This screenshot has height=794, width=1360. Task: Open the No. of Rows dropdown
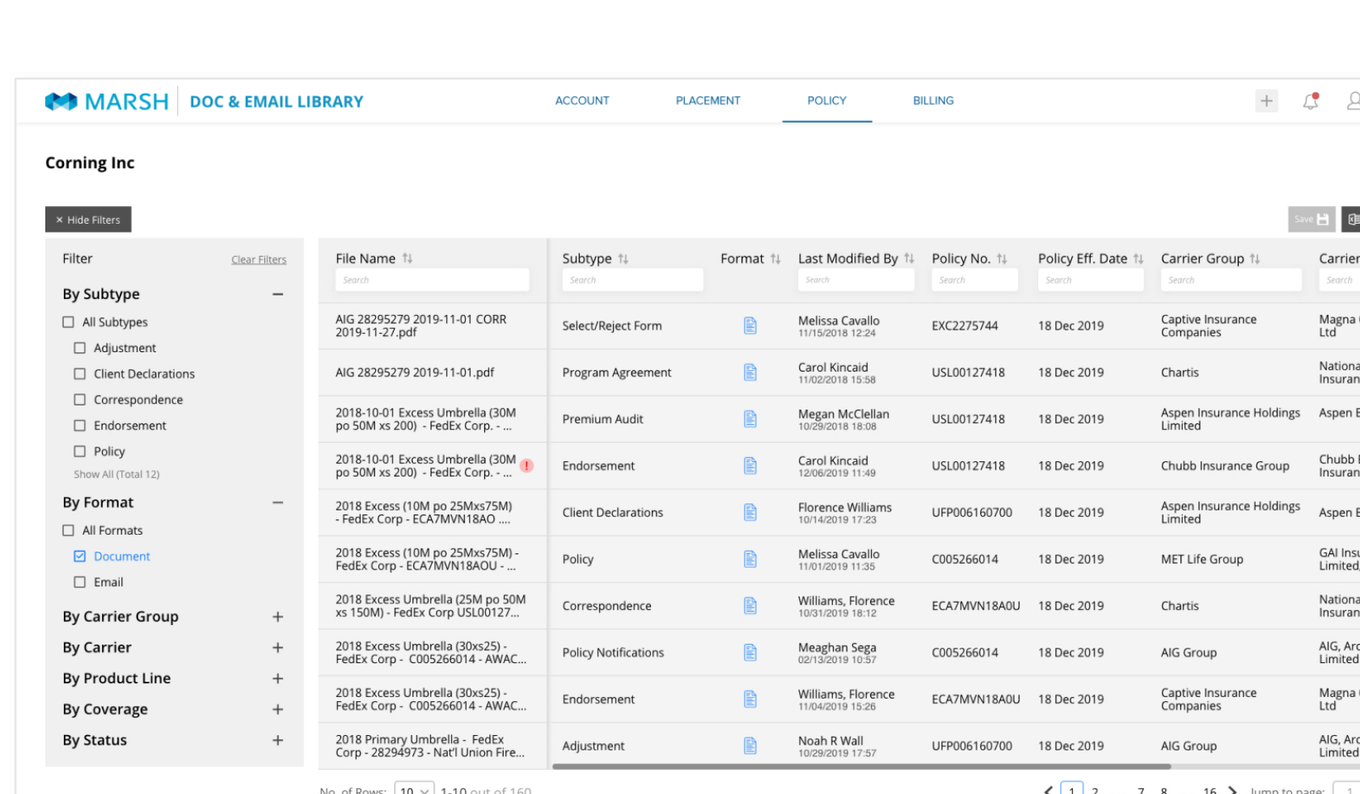414,789
